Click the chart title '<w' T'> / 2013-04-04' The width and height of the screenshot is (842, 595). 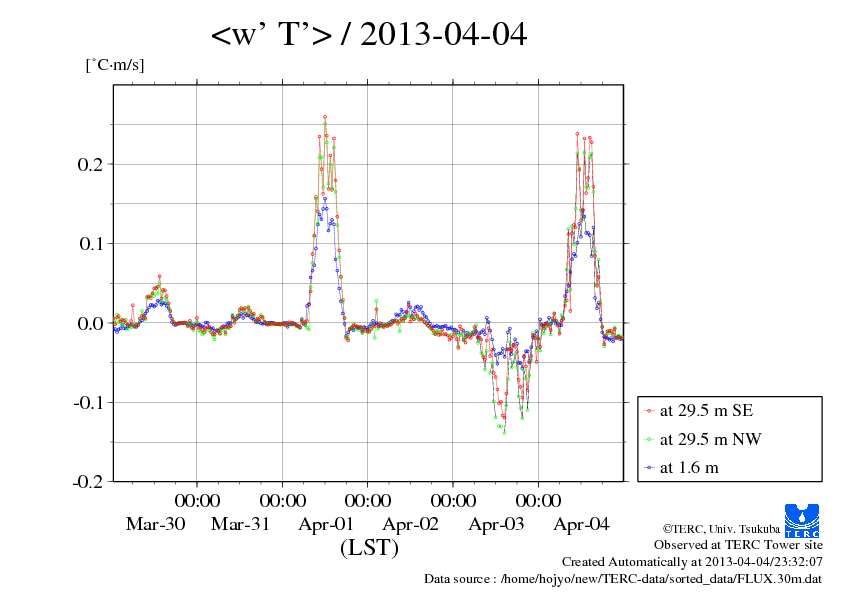click(369, 34)
